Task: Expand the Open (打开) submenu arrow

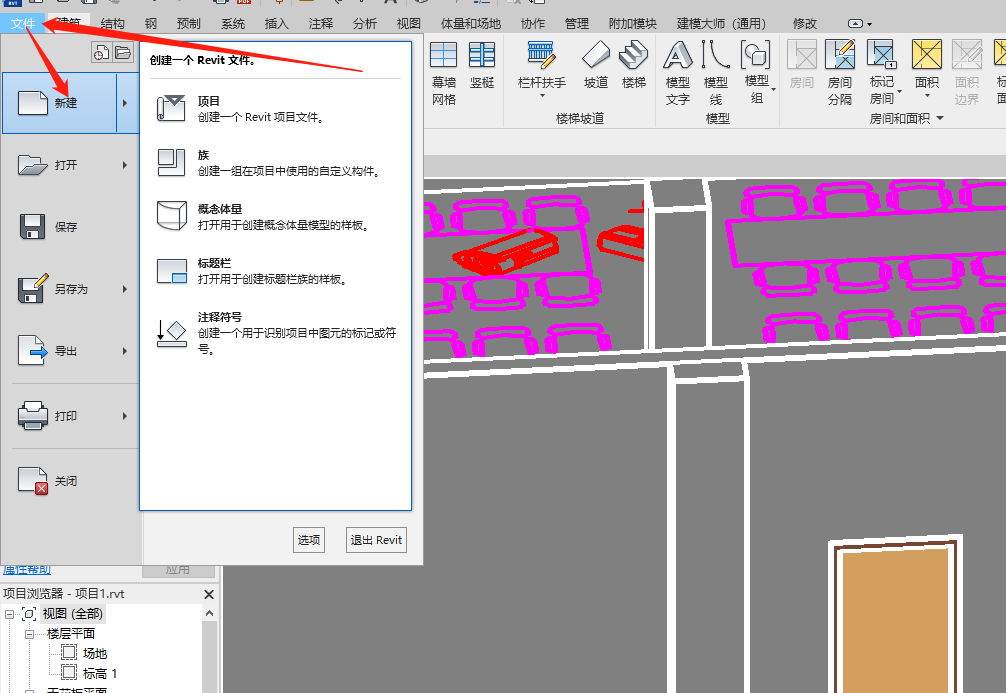Action: click(125, 165)
